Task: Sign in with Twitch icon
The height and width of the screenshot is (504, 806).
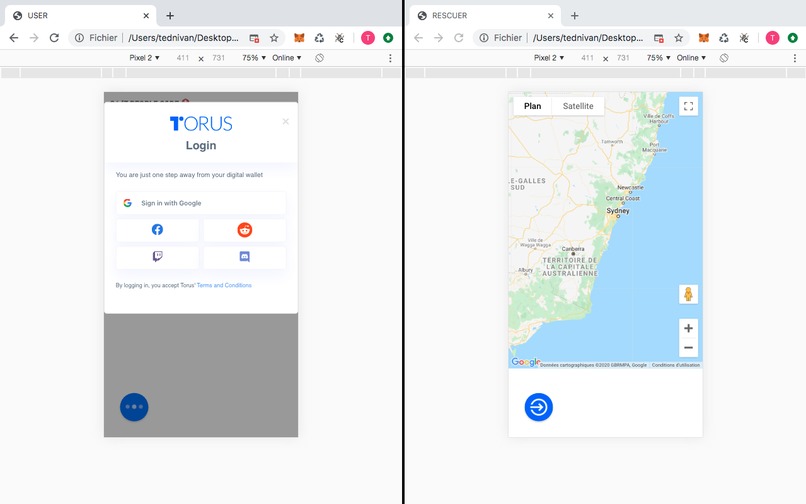Action: (x=157, y=257)
